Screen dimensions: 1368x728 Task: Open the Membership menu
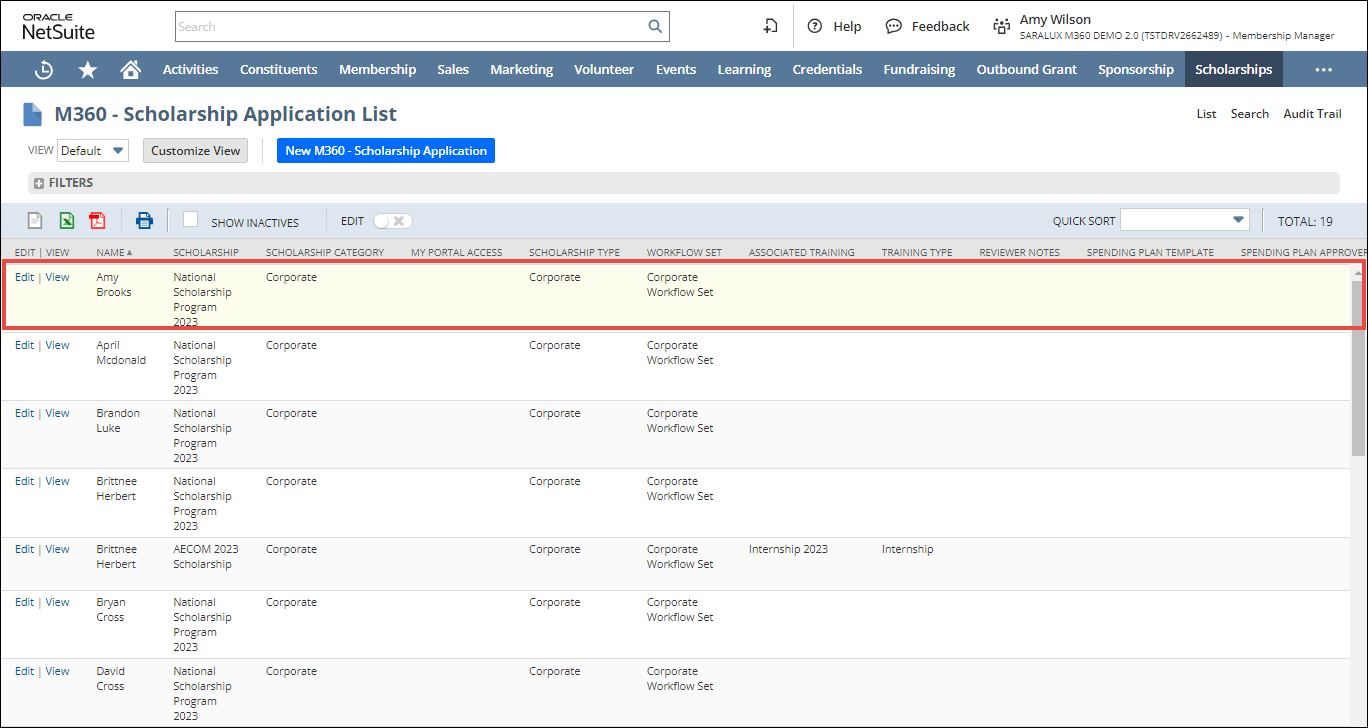tap(377, 70)
